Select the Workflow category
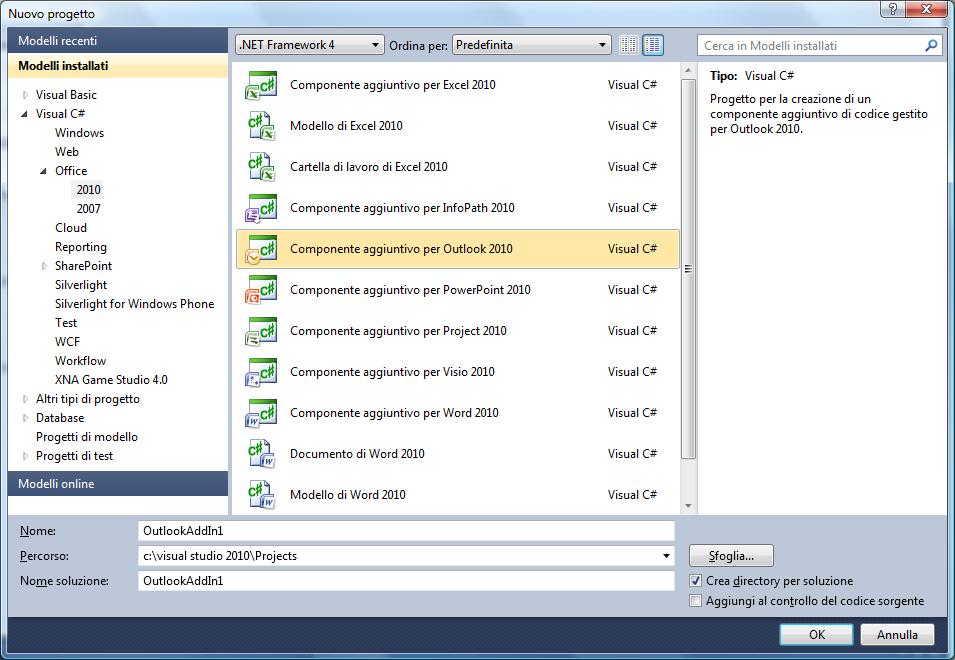Image resolution: width=955 pixels, height=660 pixels. point(80,360)
